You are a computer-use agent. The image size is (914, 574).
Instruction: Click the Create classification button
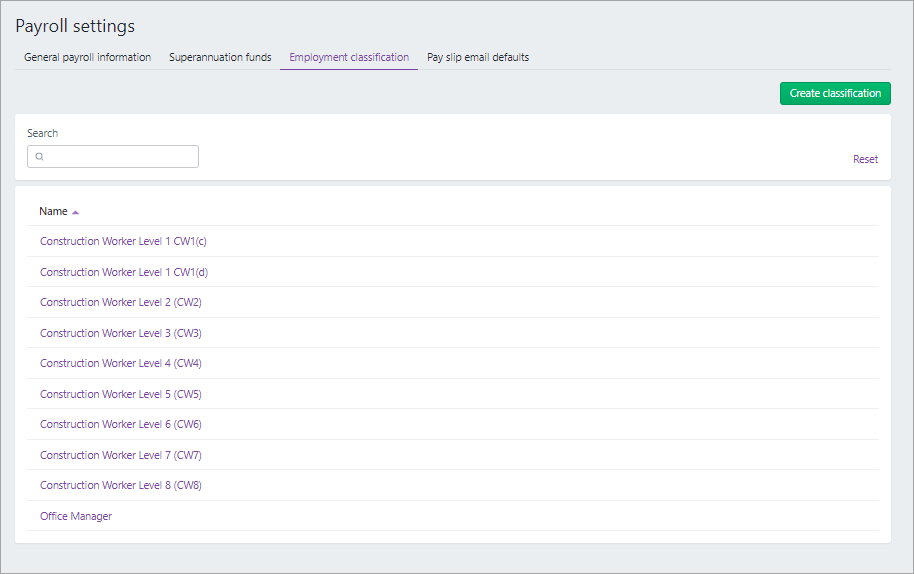835,93
